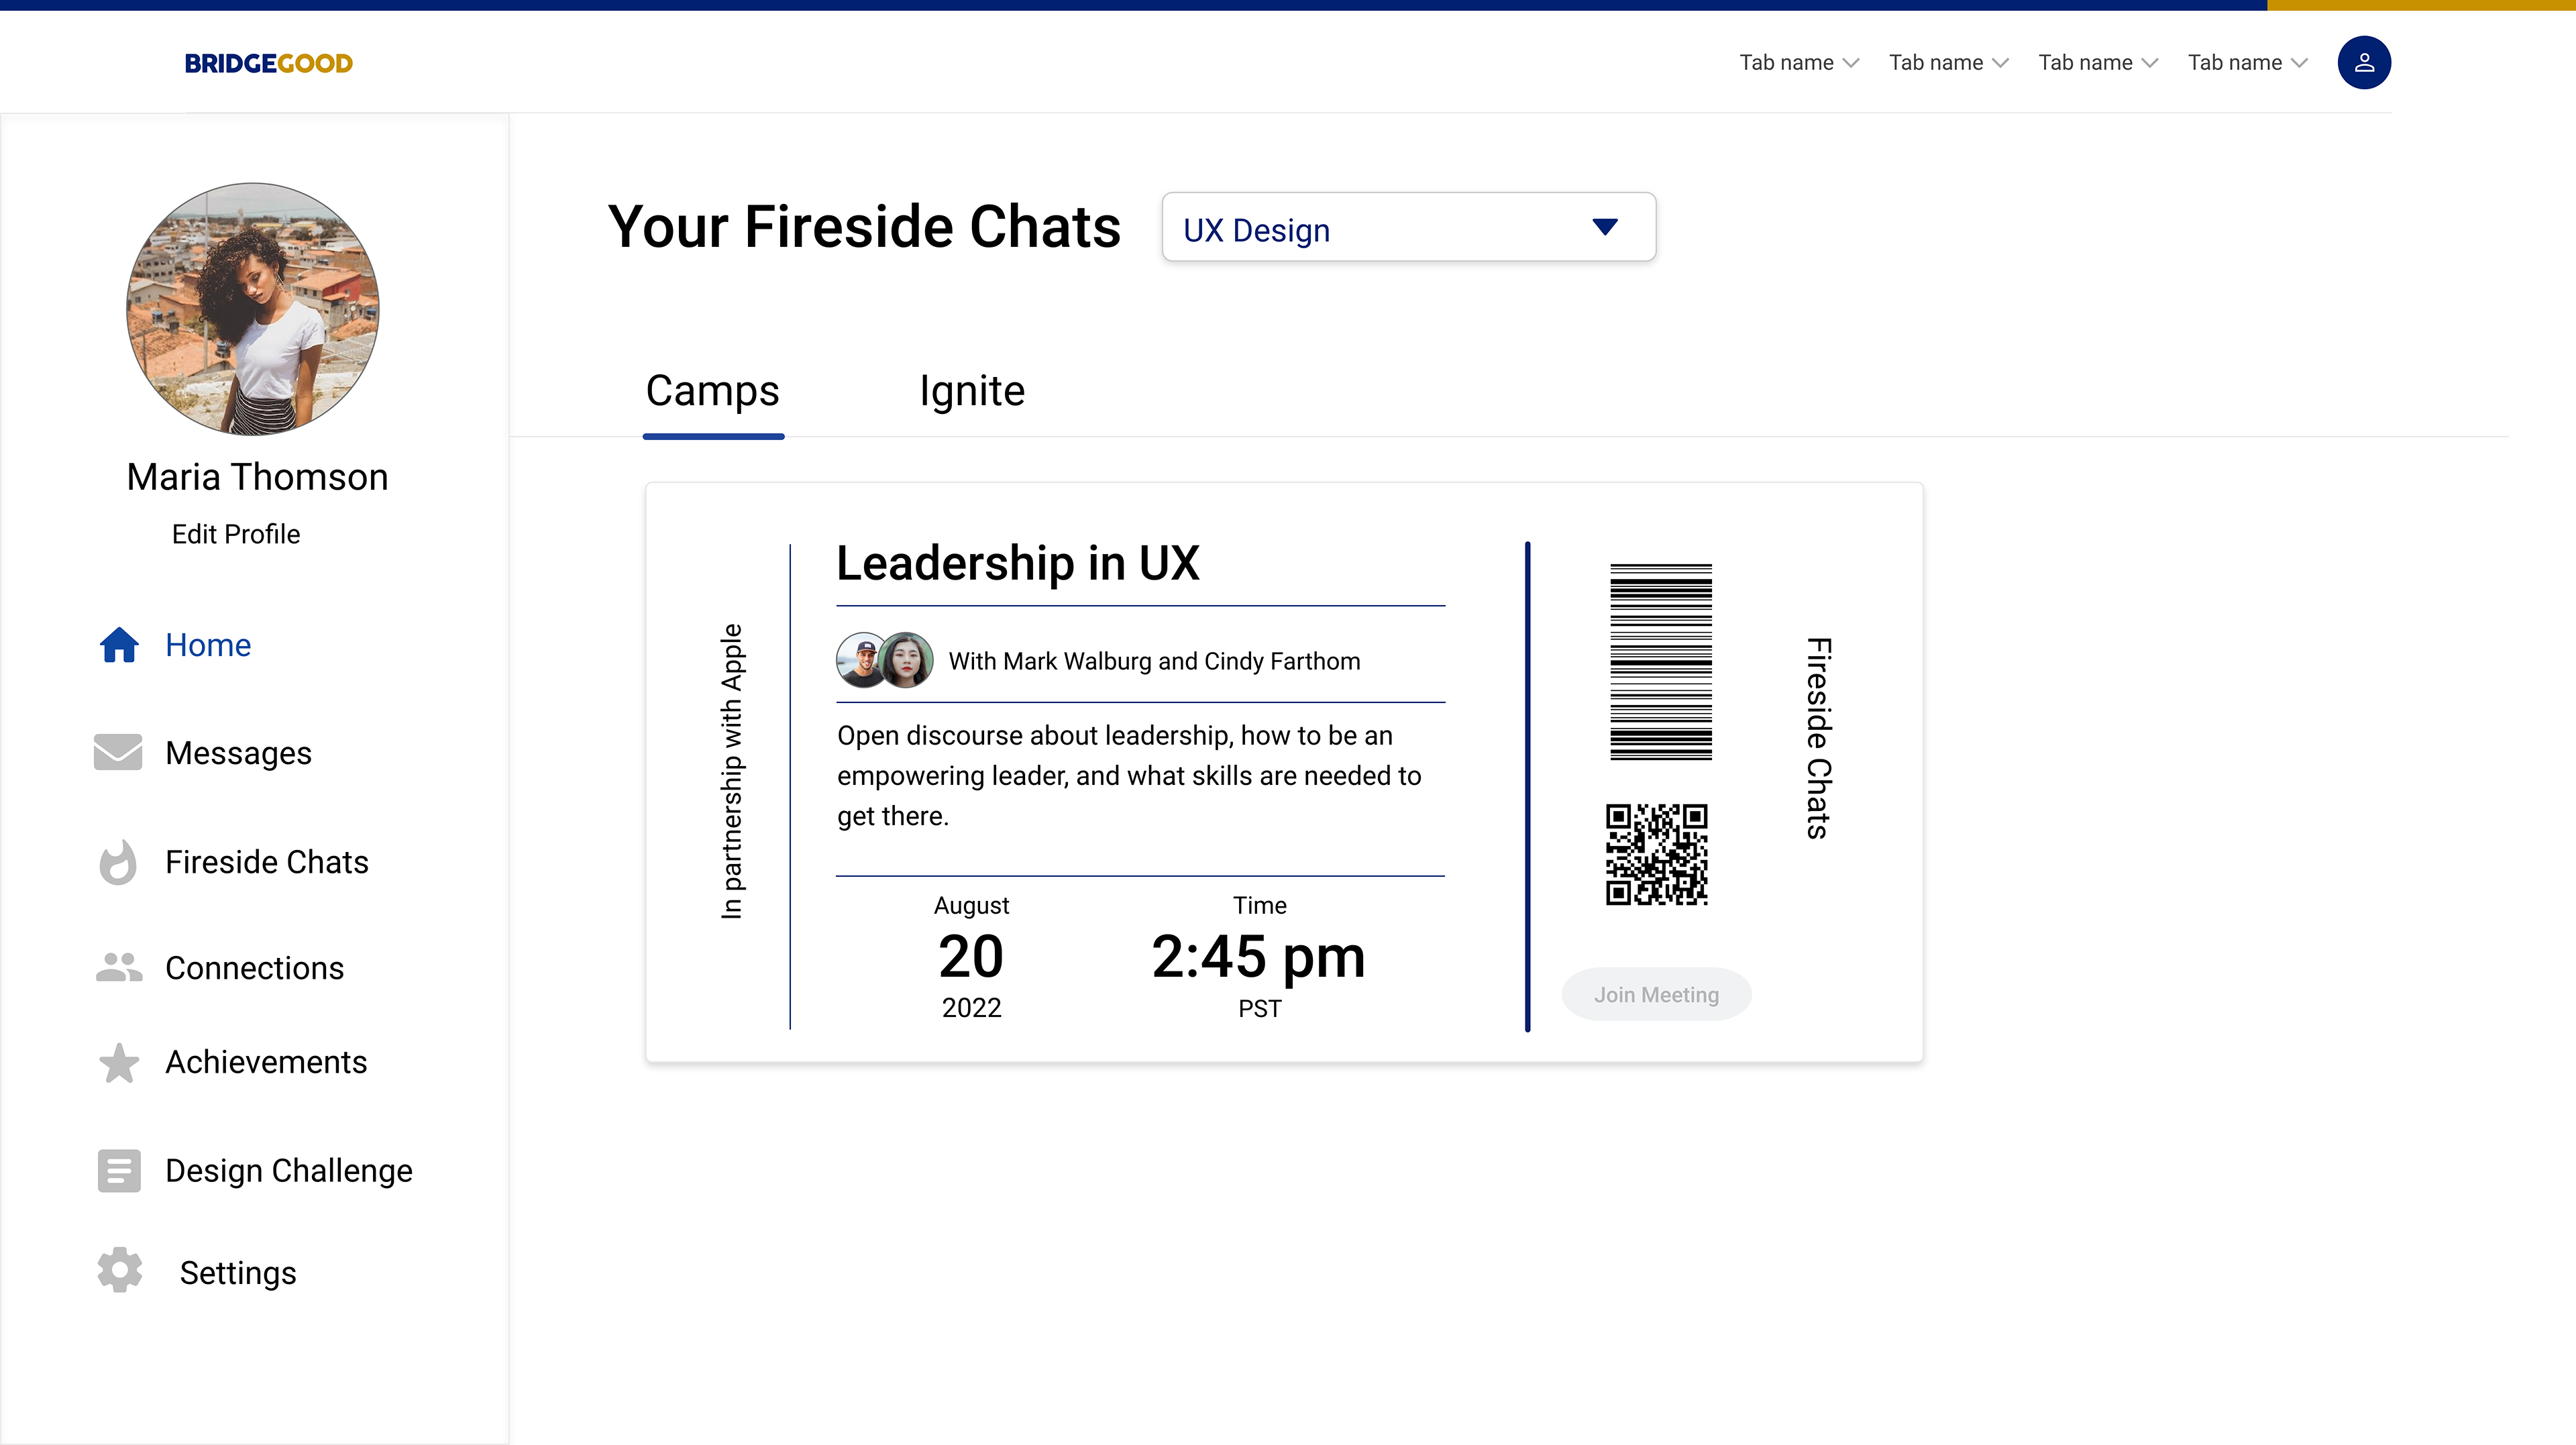
Task: Click the speaker avatars for Mark and Cindy
Action: (884, 660)
